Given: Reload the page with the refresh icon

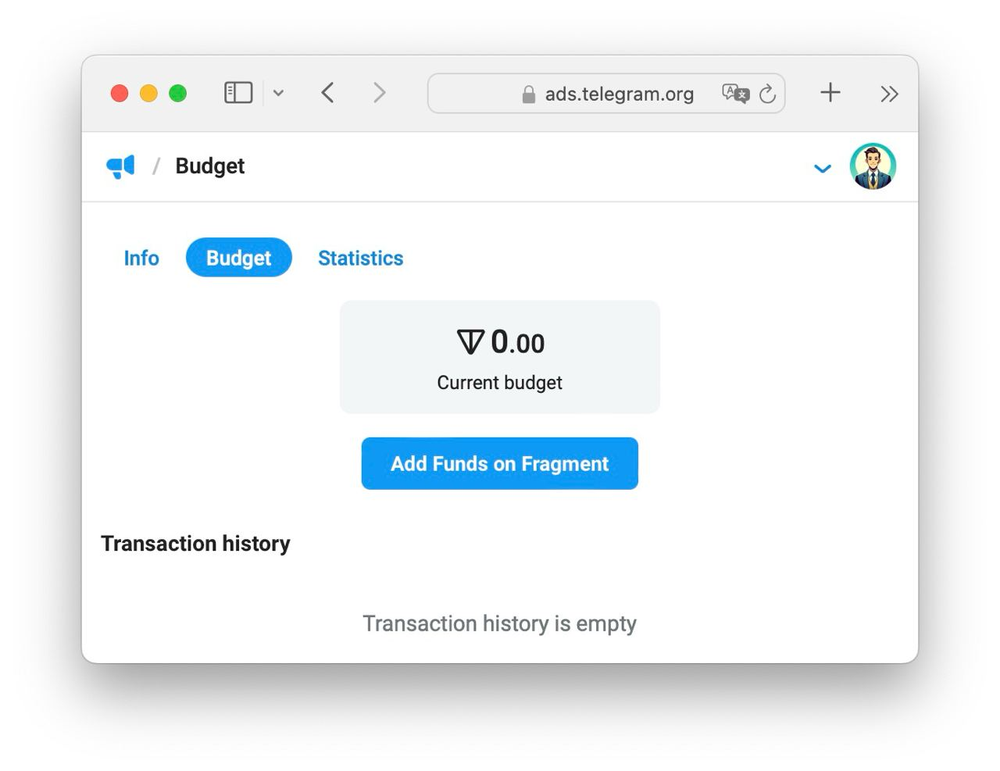Looking at the screenshot, I should click(767, 93).
